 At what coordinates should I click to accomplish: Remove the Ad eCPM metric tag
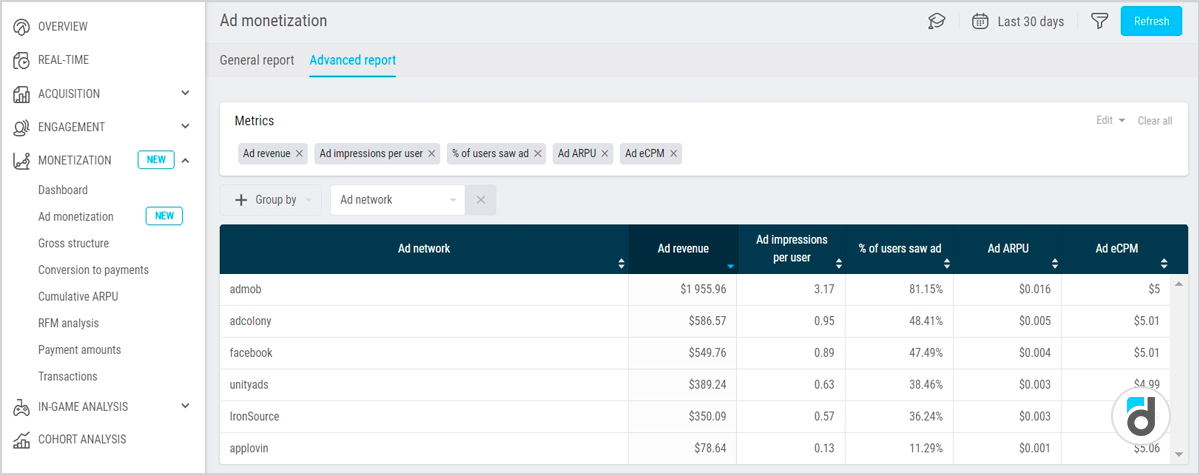674,154
